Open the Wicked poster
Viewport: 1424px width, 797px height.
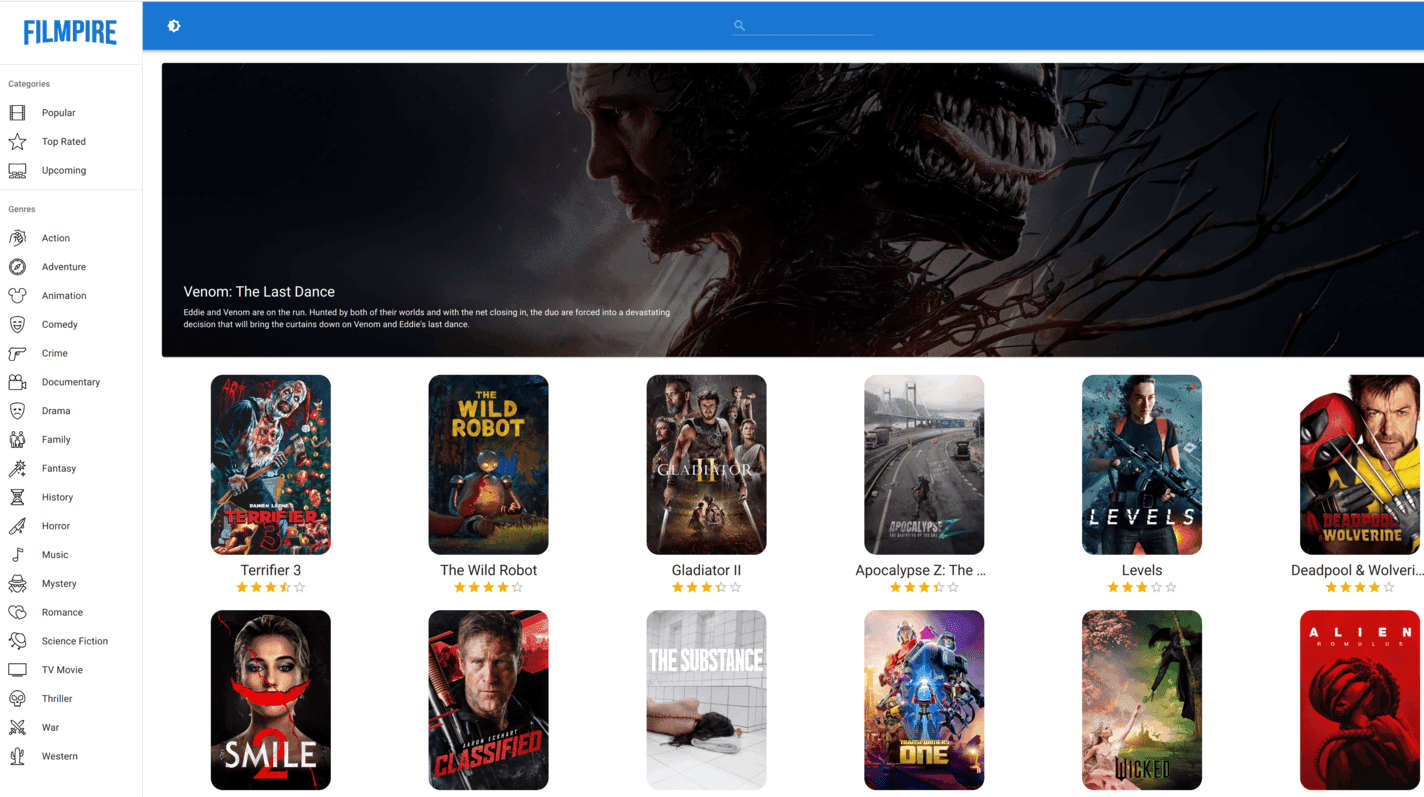[1142, 700]
